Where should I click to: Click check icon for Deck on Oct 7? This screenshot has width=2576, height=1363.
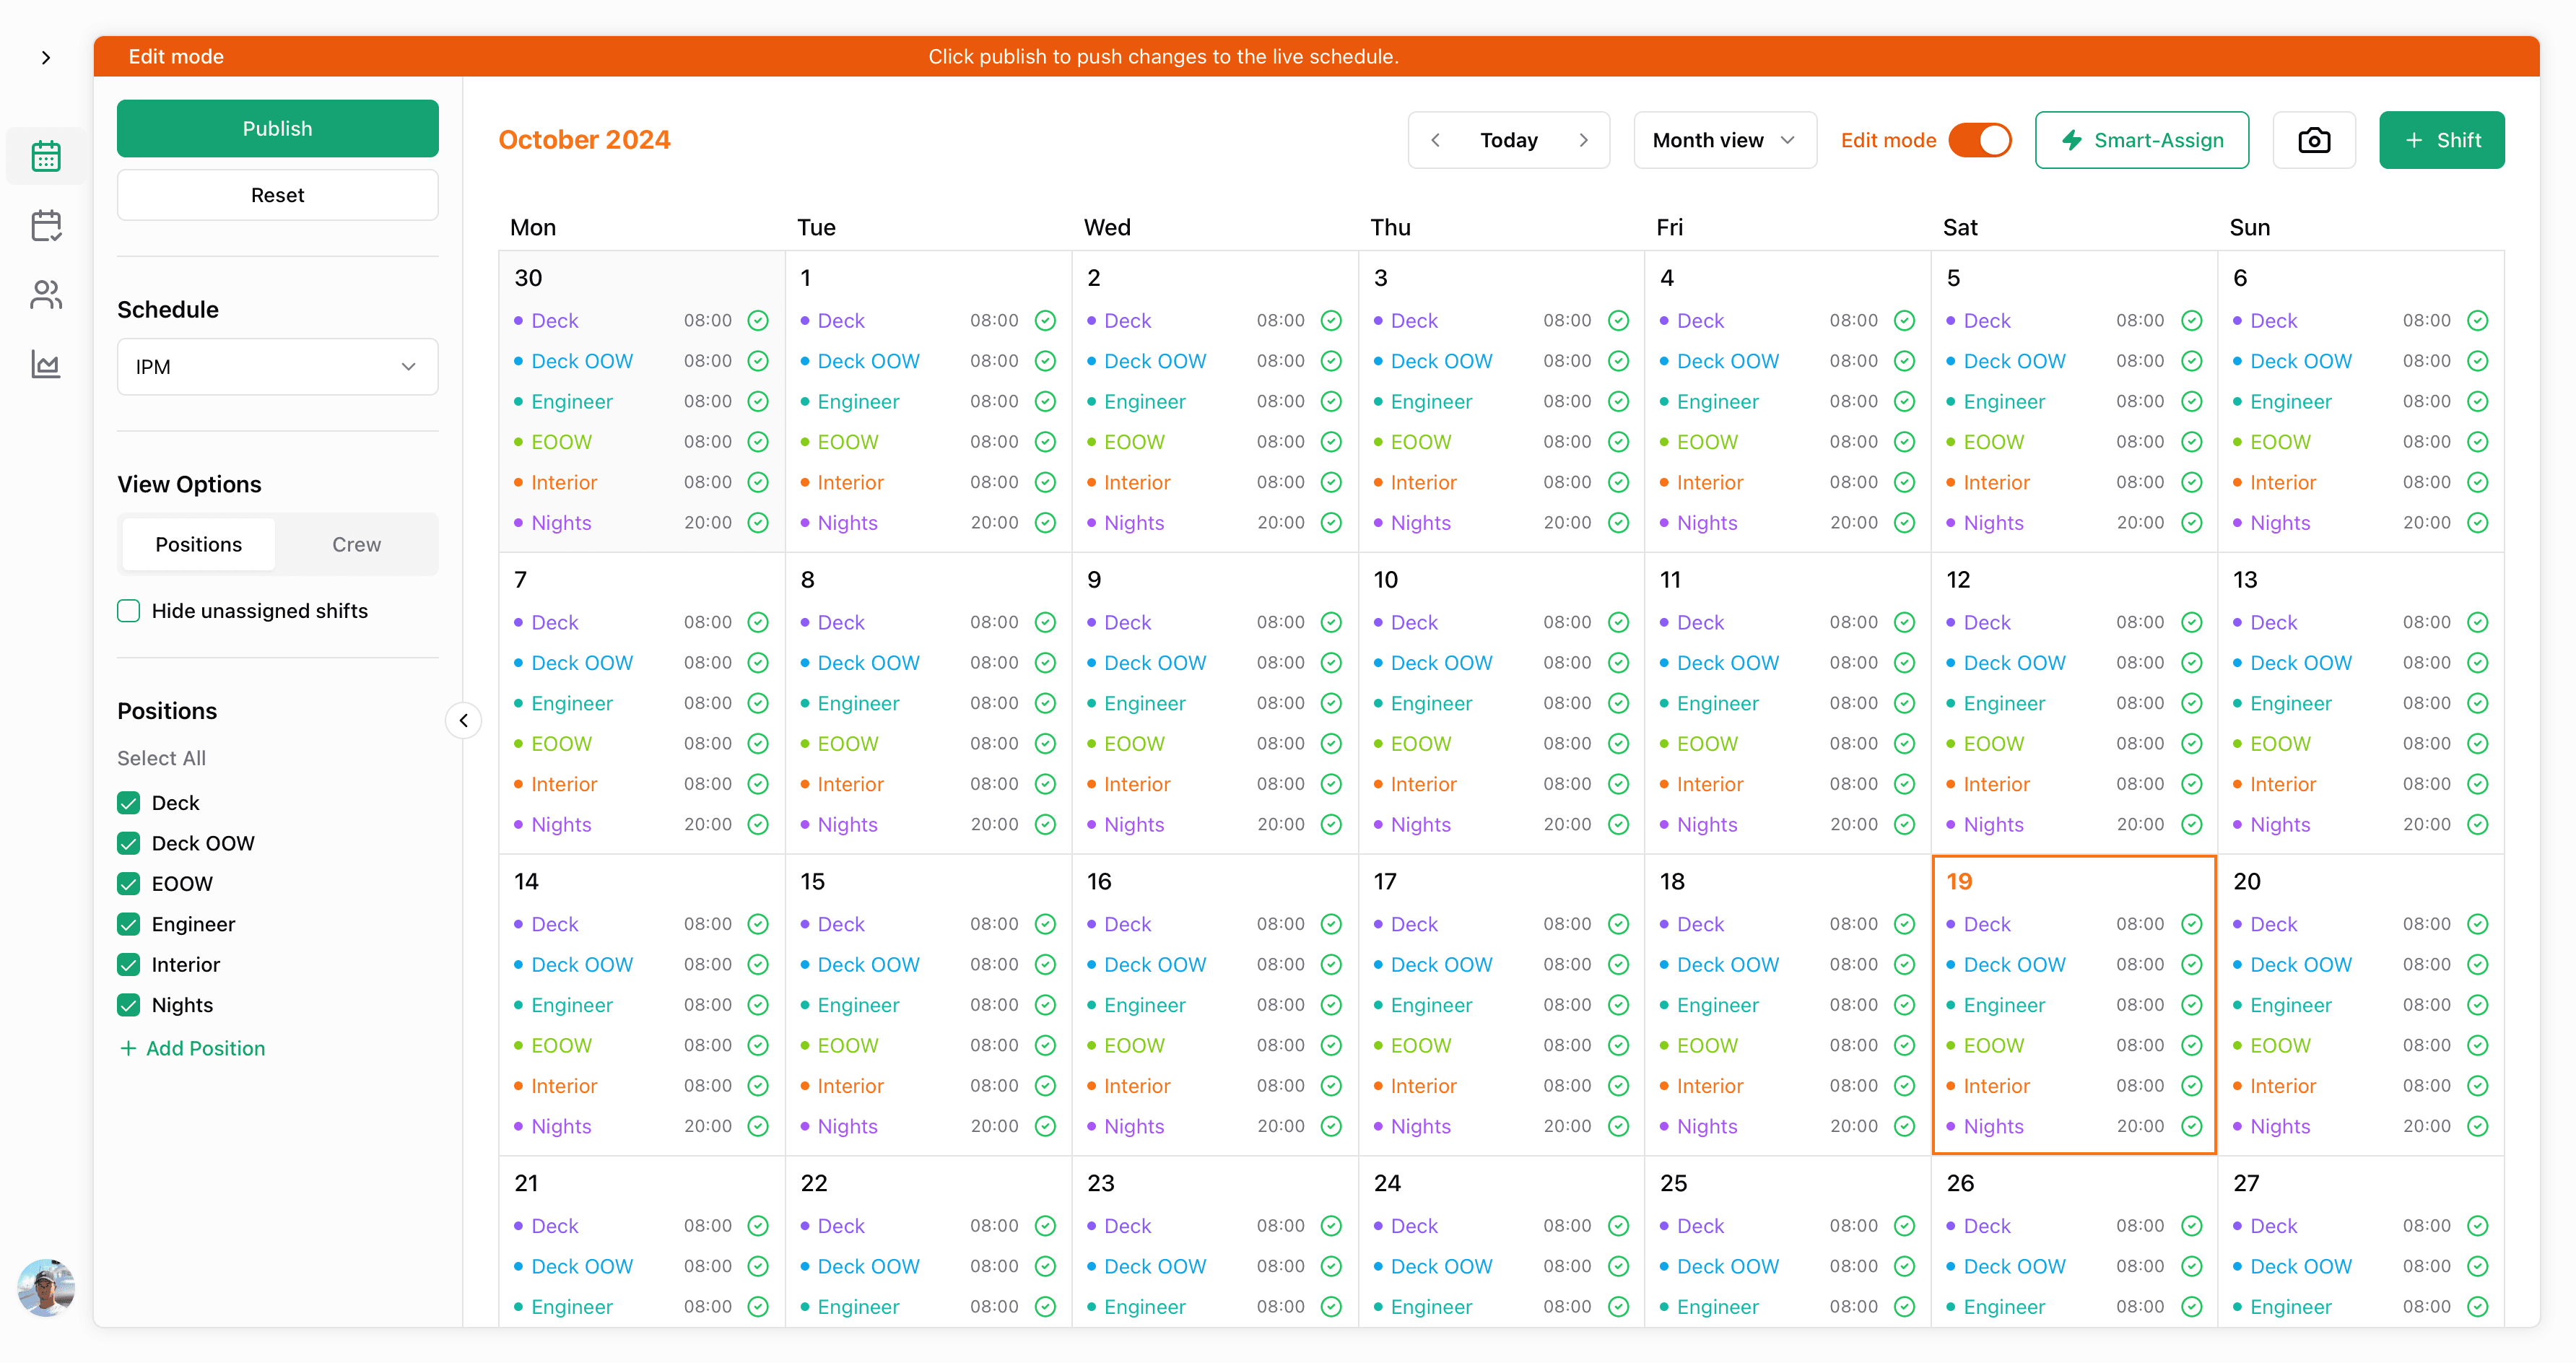[758, 622]
